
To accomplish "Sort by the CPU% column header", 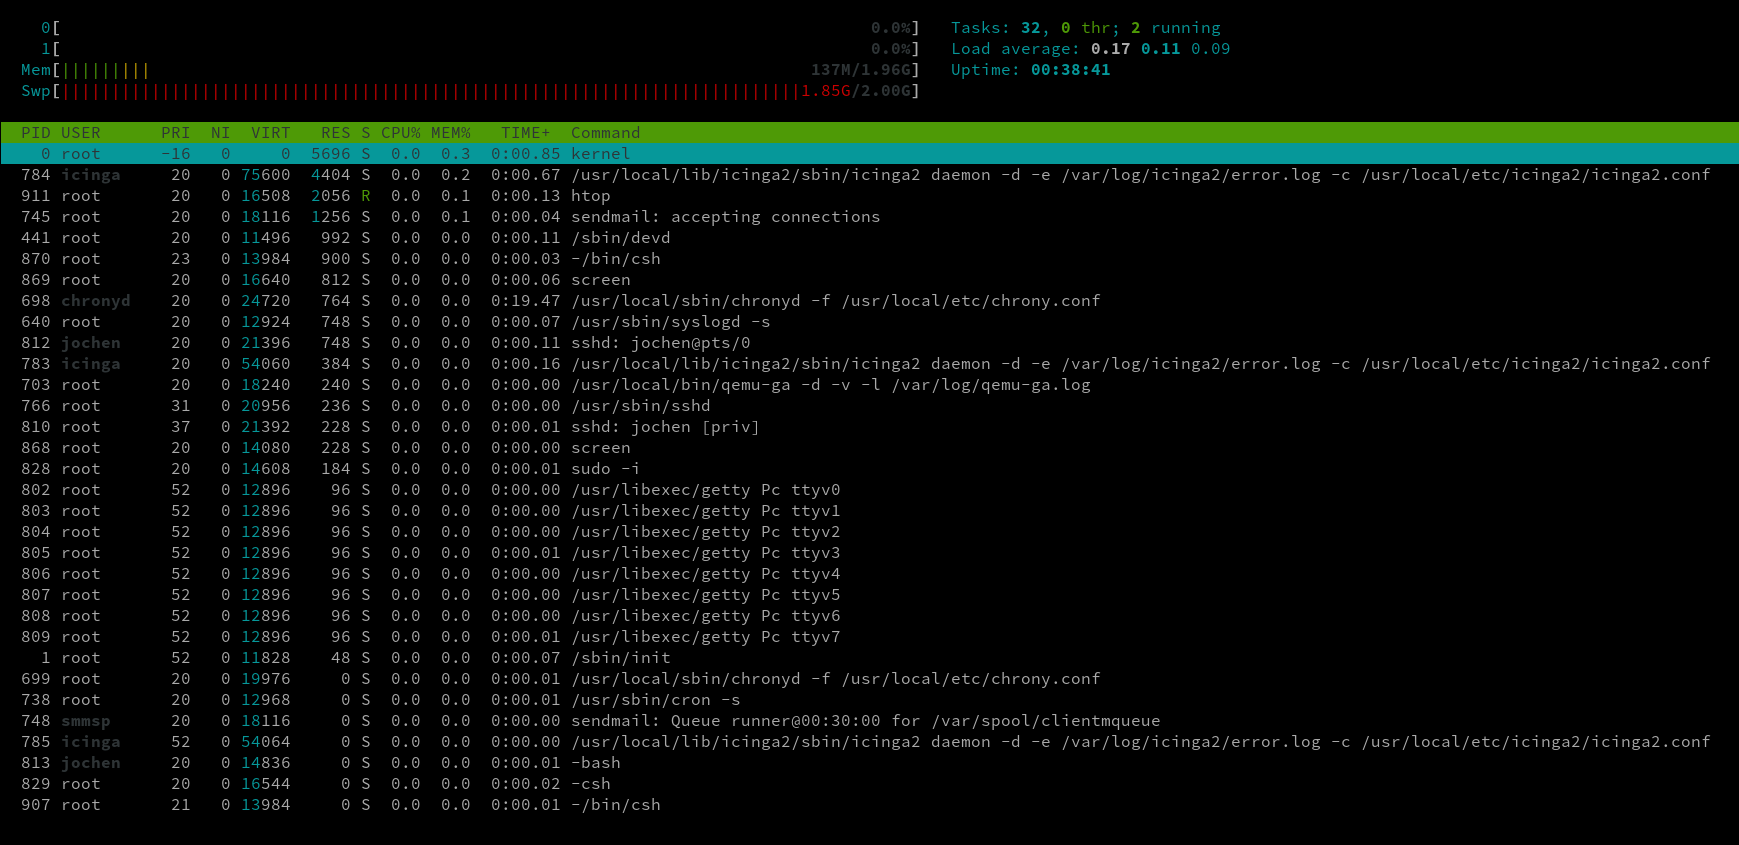I will [400, 133].
